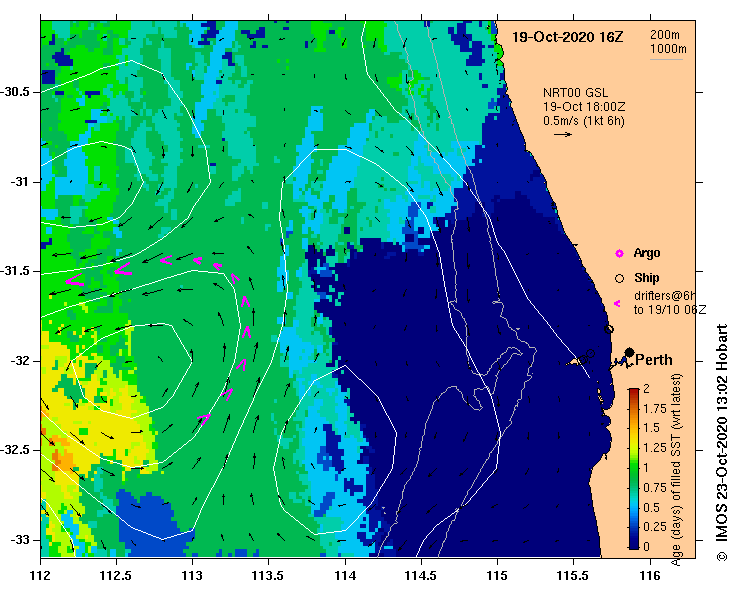The width and height of the screenshot is (739, 592).
Task: Click the latitude axis label '-31'
Action: (20, 181)
